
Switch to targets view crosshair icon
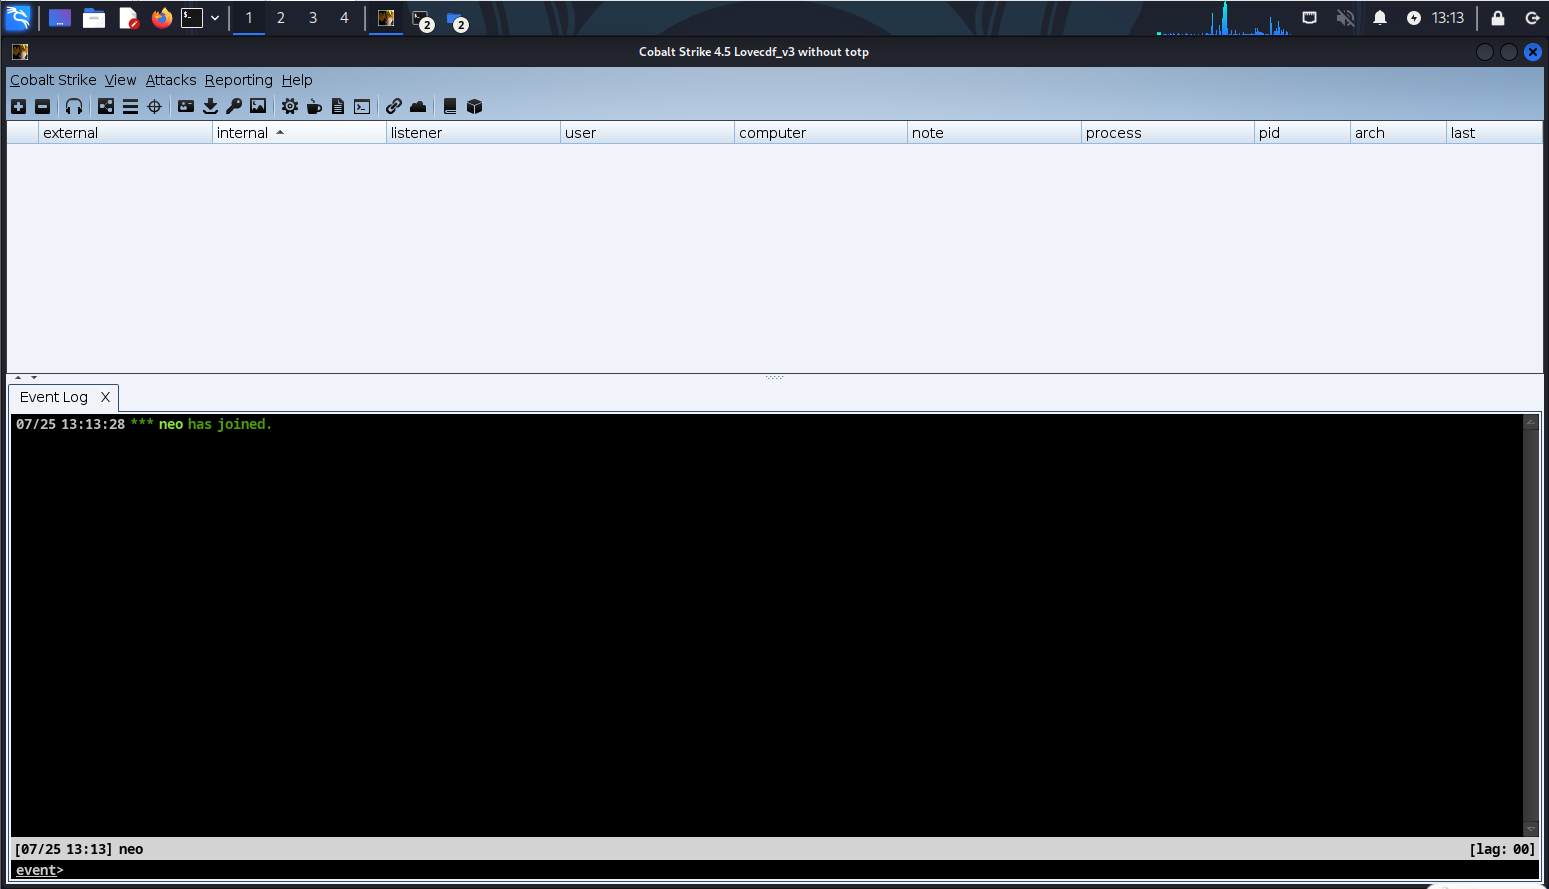(x=154, y=106)
